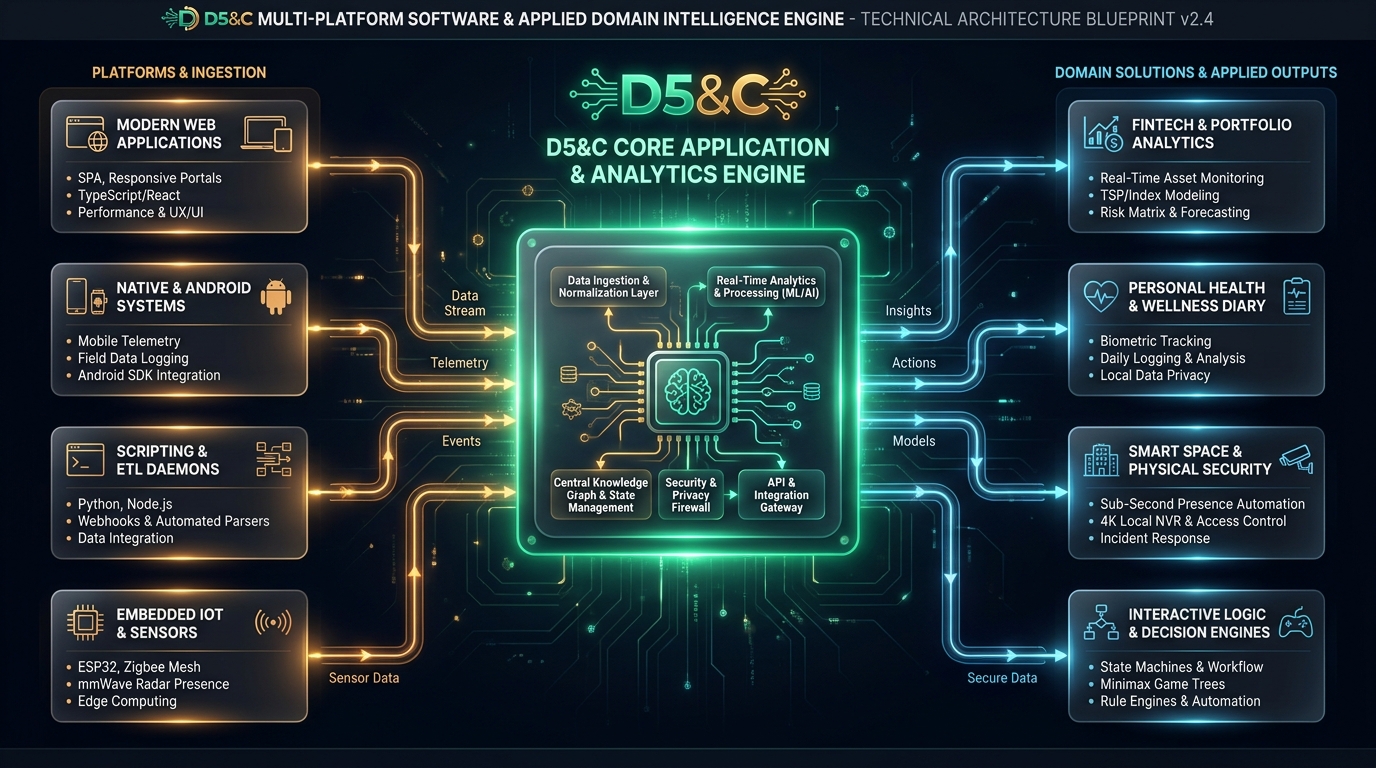
Task: Click the State Machines & Workflow bullet
Action: tap(1182, 667)
